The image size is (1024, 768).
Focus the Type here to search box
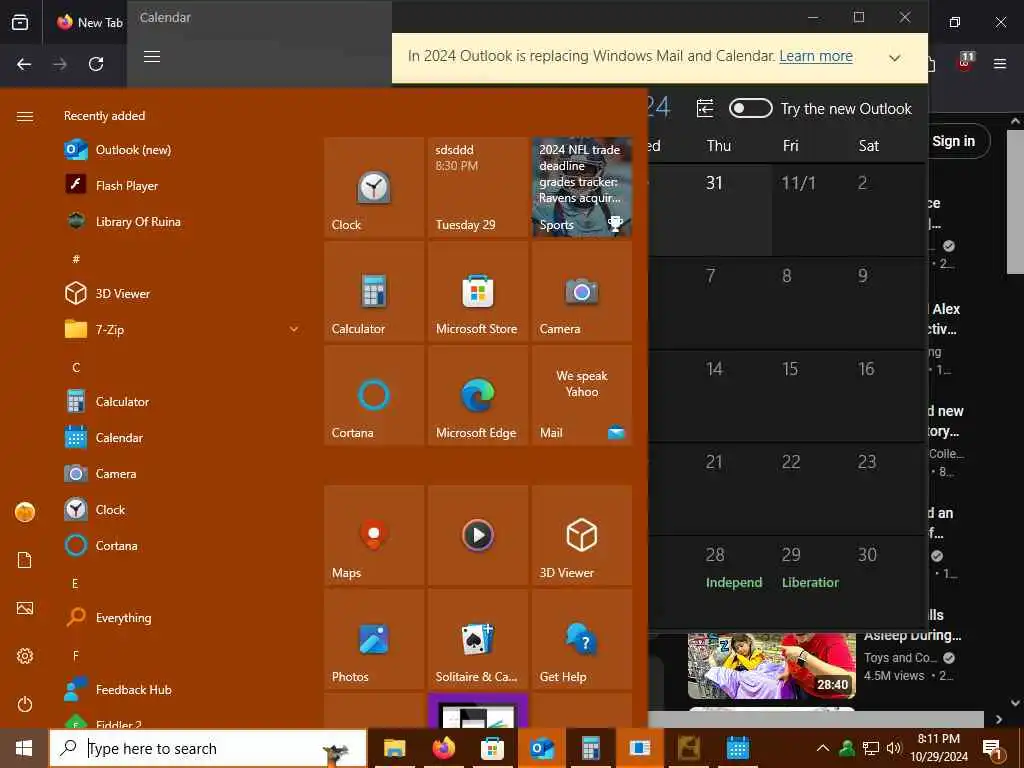click(208, 748)
